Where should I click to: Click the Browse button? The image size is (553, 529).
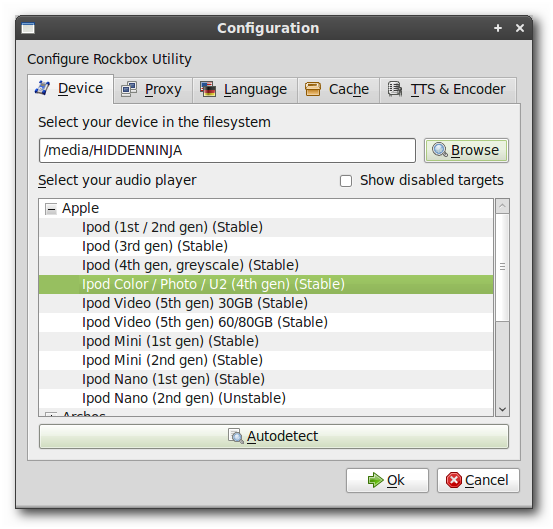466,151
